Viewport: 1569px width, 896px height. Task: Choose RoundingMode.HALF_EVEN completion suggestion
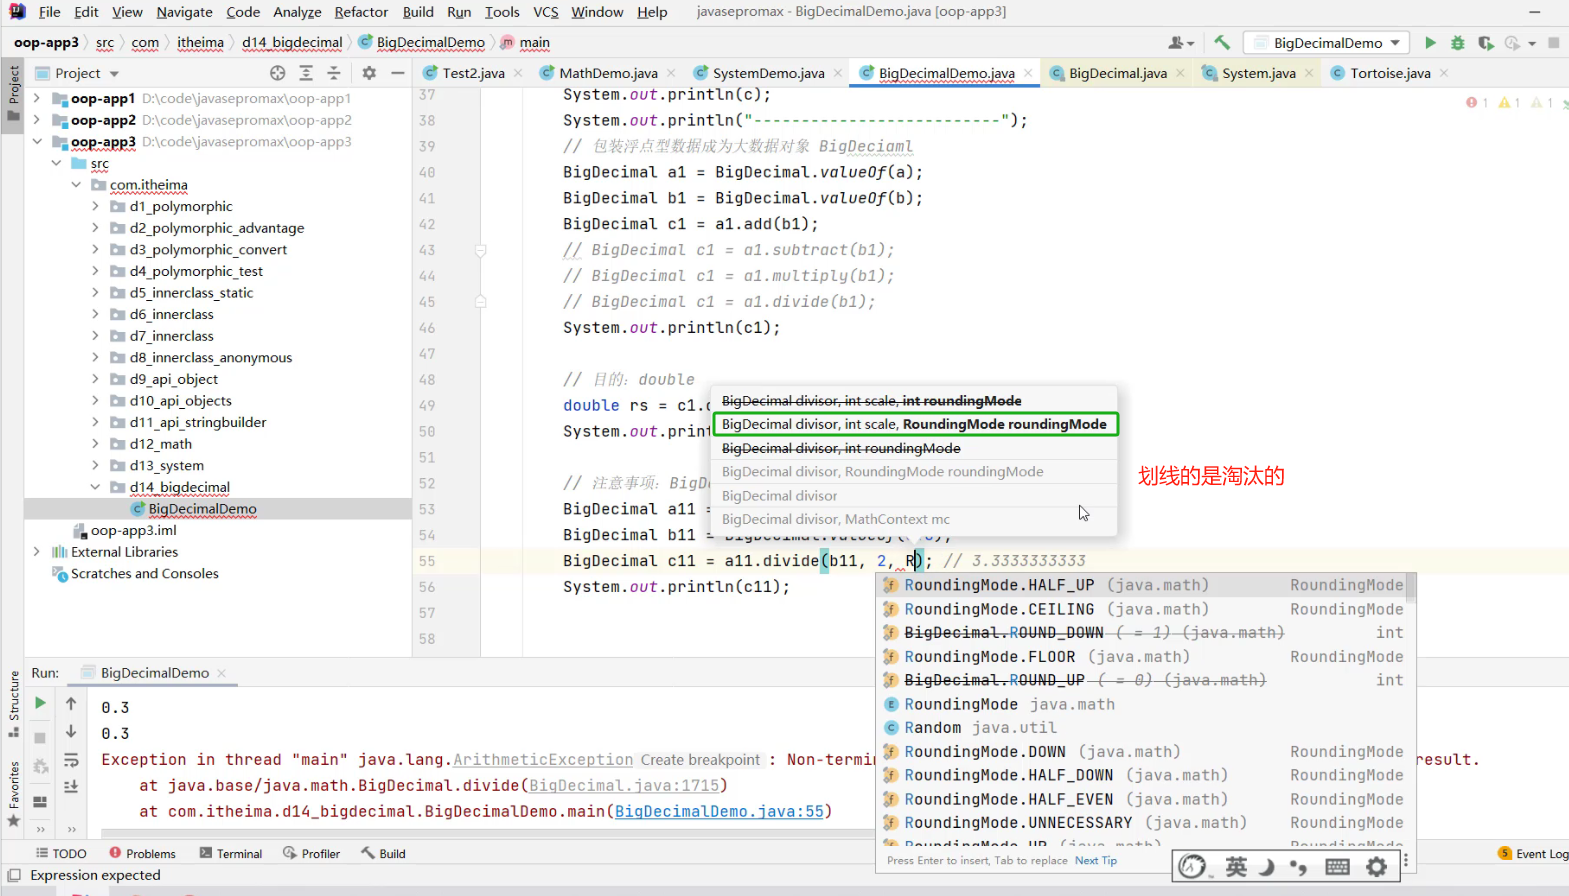[1141, 799]
